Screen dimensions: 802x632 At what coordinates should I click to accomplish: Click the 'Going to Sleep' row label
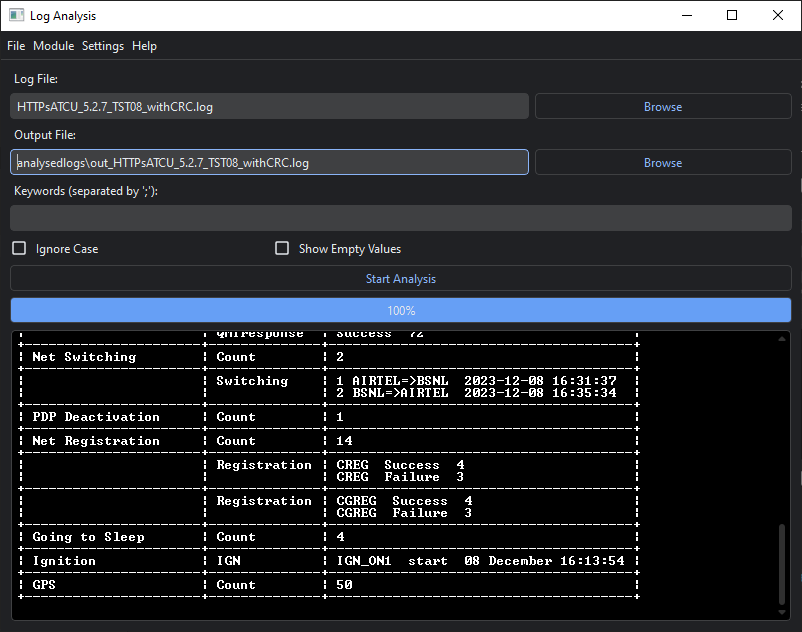click(88, 537)
